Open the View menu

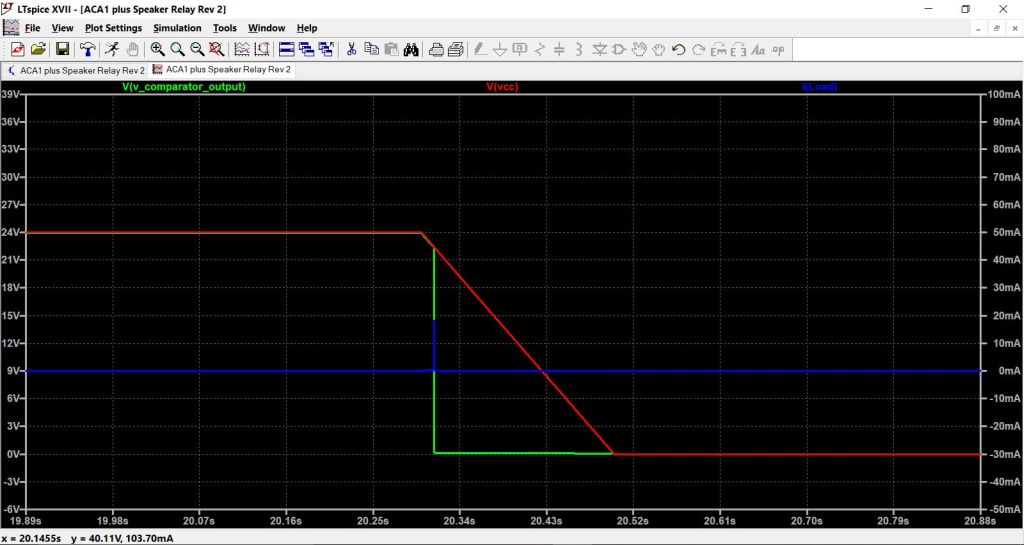pyautogui.click(x=63, y=28)
